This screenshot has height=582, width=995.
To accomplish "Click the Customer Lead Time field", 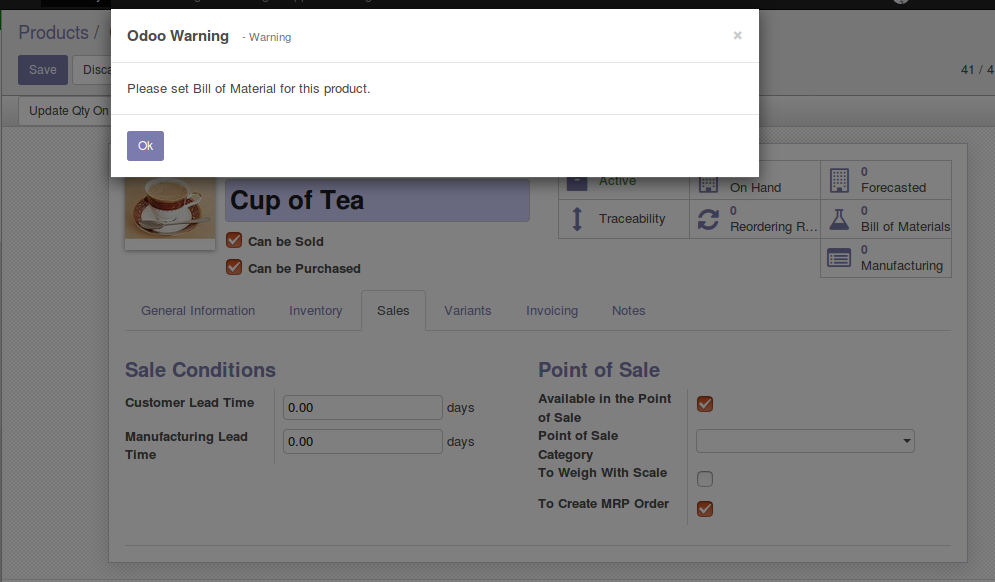I will click(362, 408).
